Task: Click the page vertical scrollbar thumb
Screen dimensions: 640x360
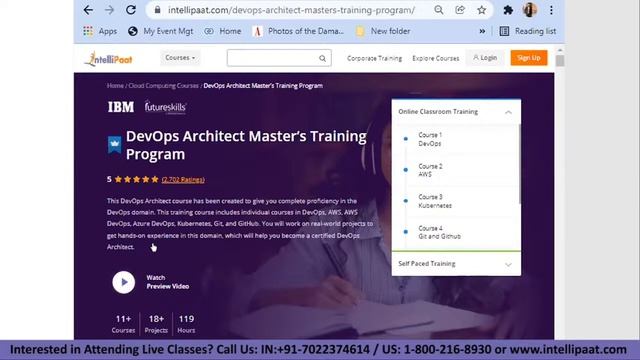Action: coord(560,60)
